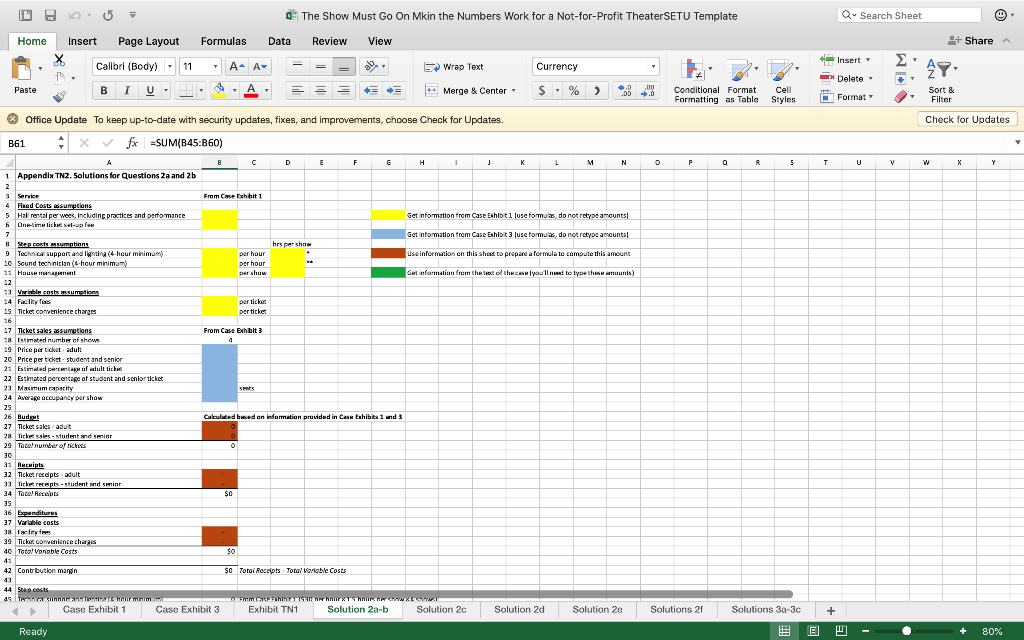Click the AutoSum (sigma) icon
Viewport: 1024px width, 640px height.
tap(899, 62)
